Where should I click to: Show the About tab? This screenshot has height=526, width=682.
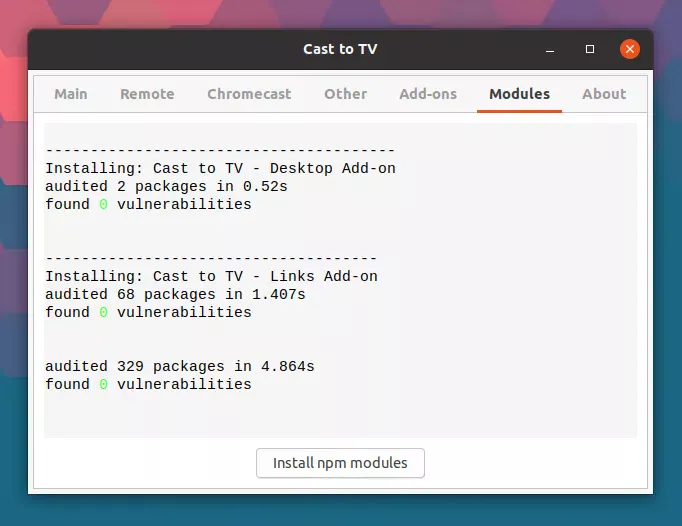point(604,94)
